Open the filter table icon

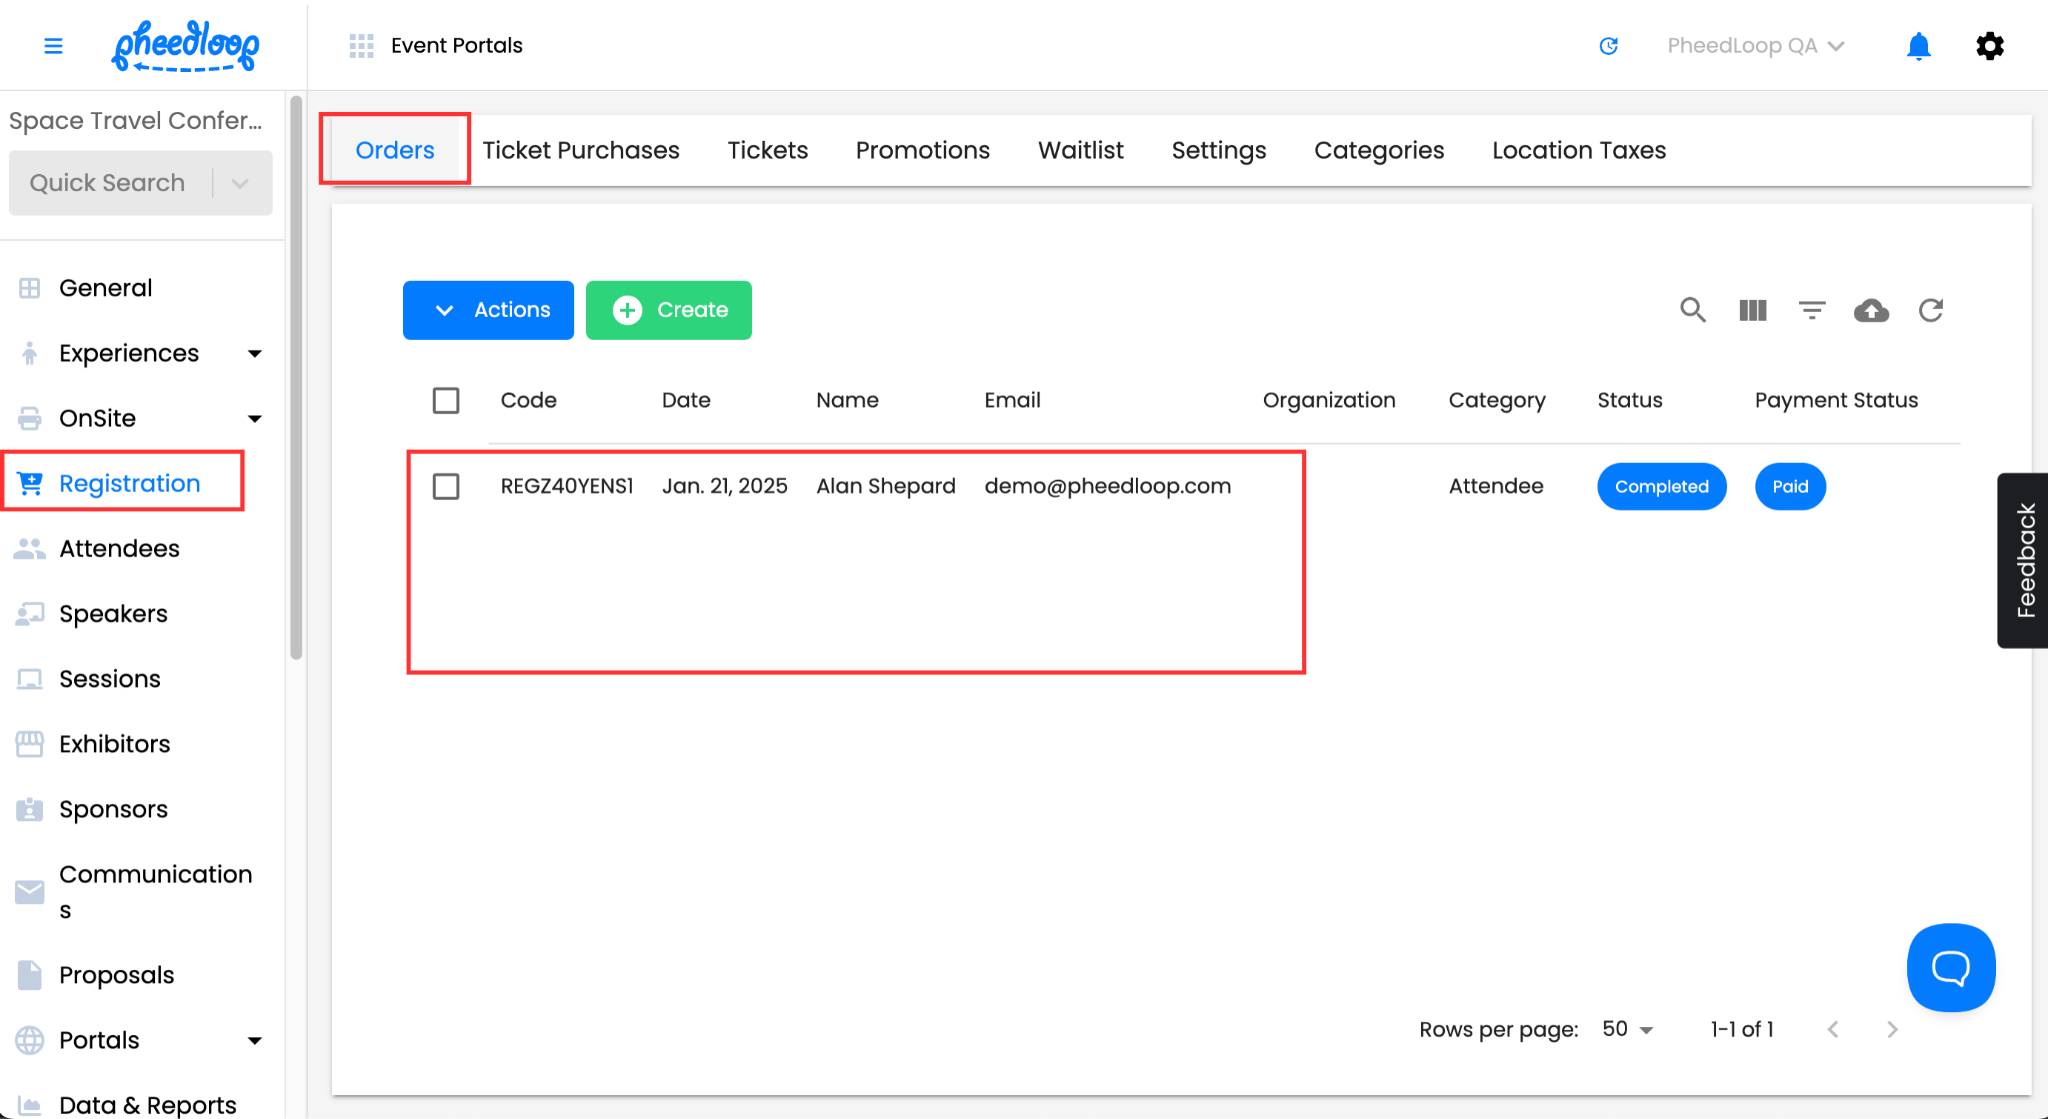(x=1812, y=310)
